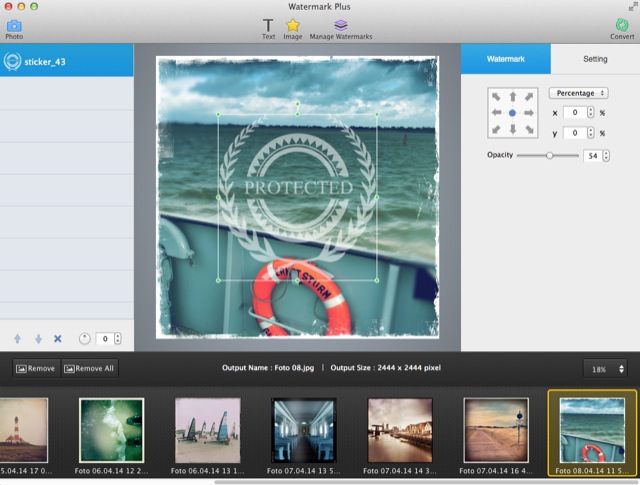
Task: Add a Text watermark
Action: 268,29
